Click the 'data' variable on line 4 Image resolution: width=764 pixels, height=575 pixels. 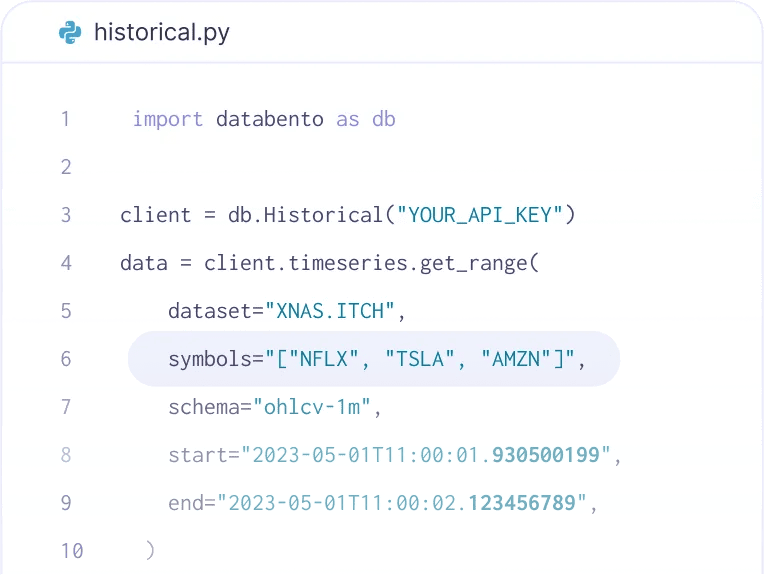tap(144, 263)
